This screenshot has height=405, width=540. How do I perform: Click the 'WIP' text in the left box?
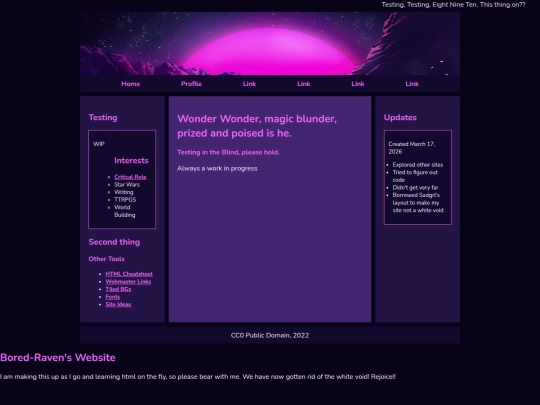[x=99, y=144]
